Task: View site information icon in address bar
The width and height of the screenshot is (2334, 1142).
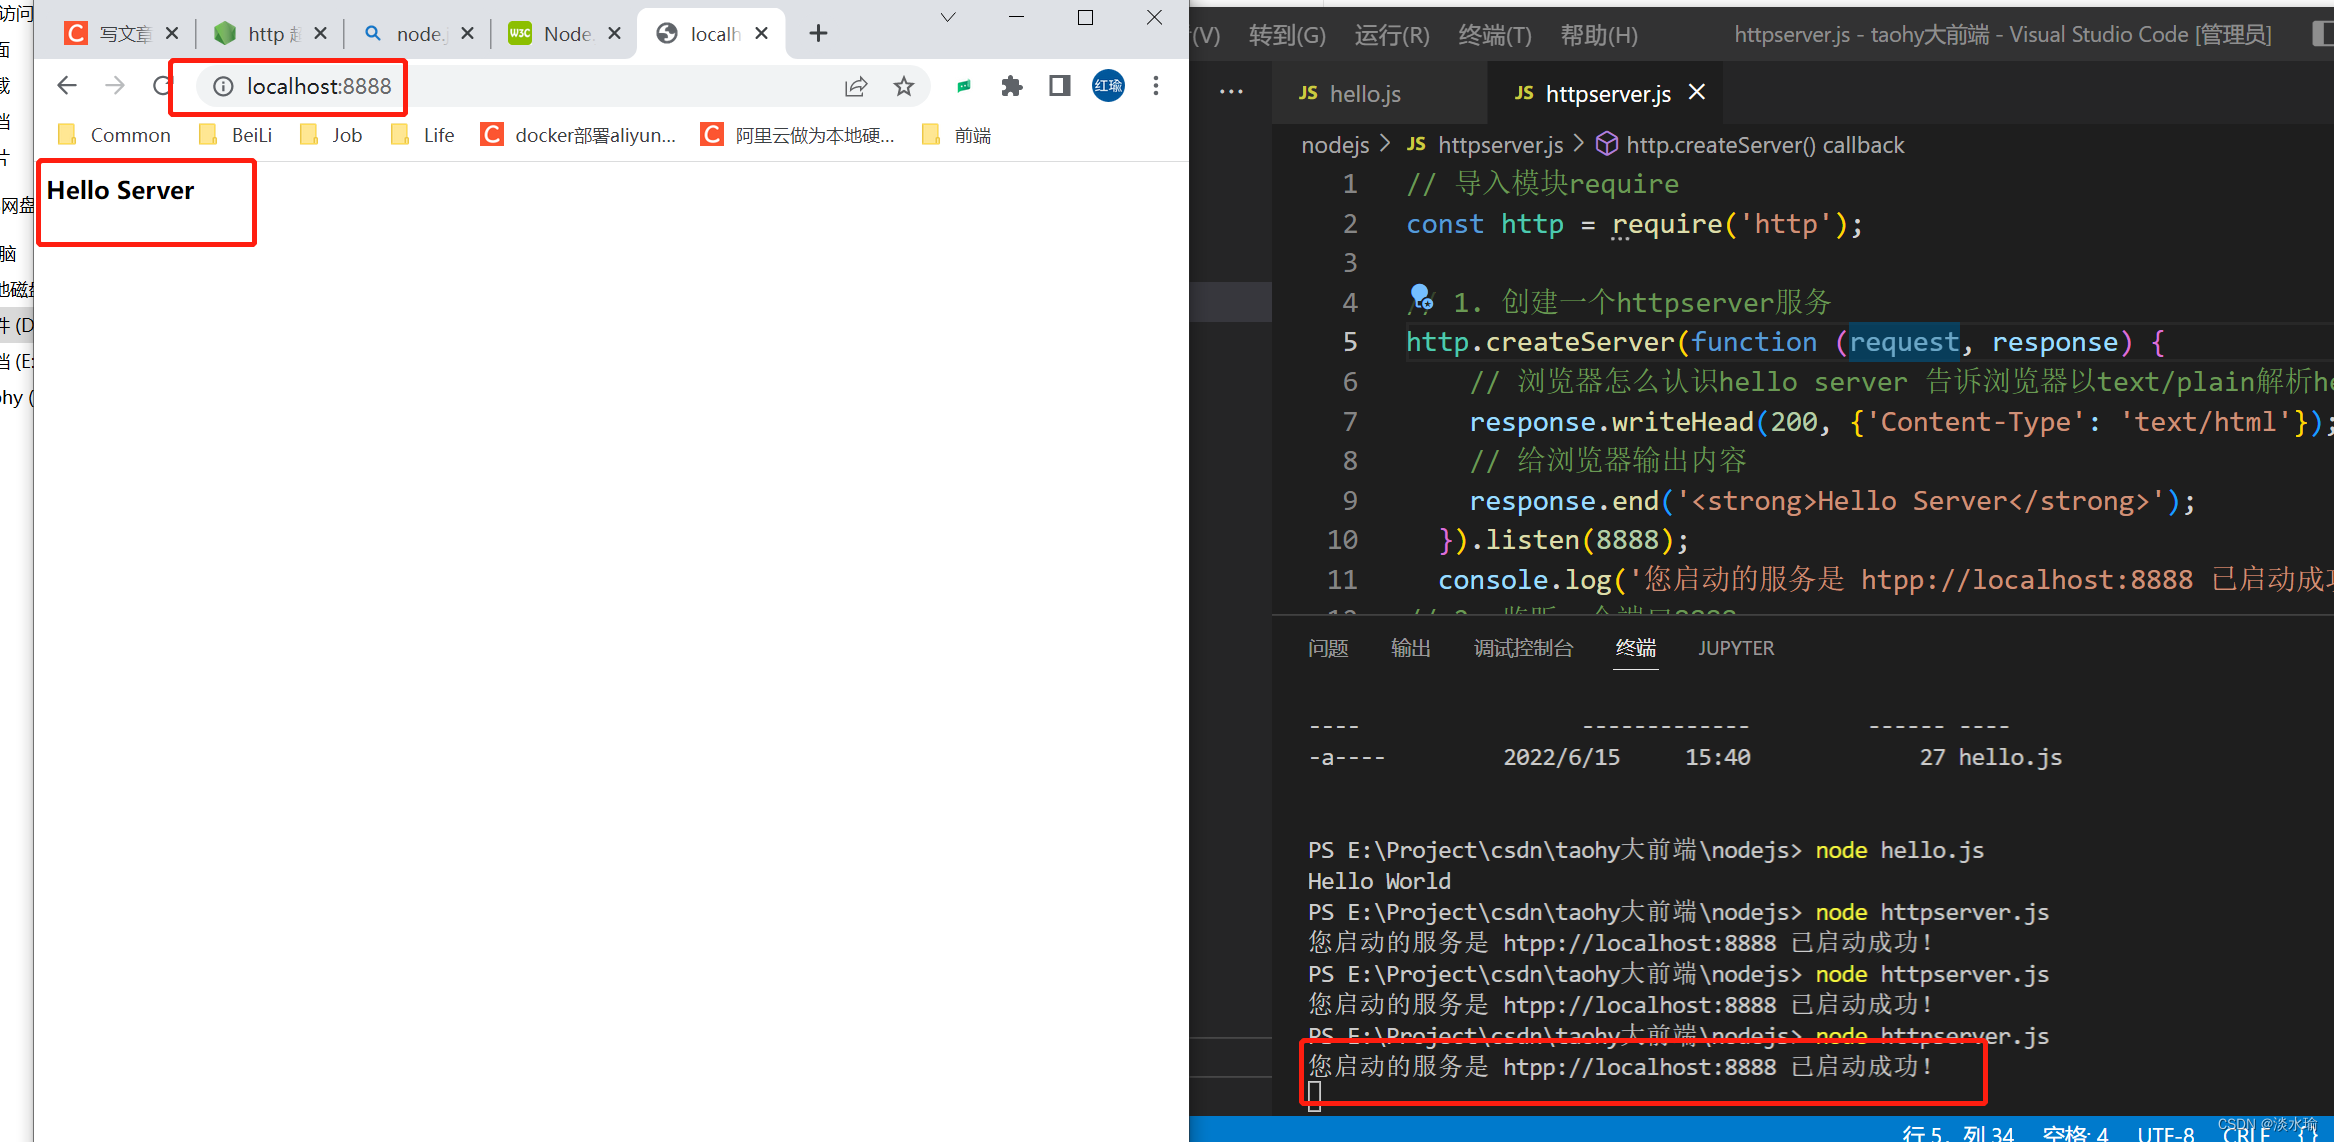Action: tap(223, 87)
